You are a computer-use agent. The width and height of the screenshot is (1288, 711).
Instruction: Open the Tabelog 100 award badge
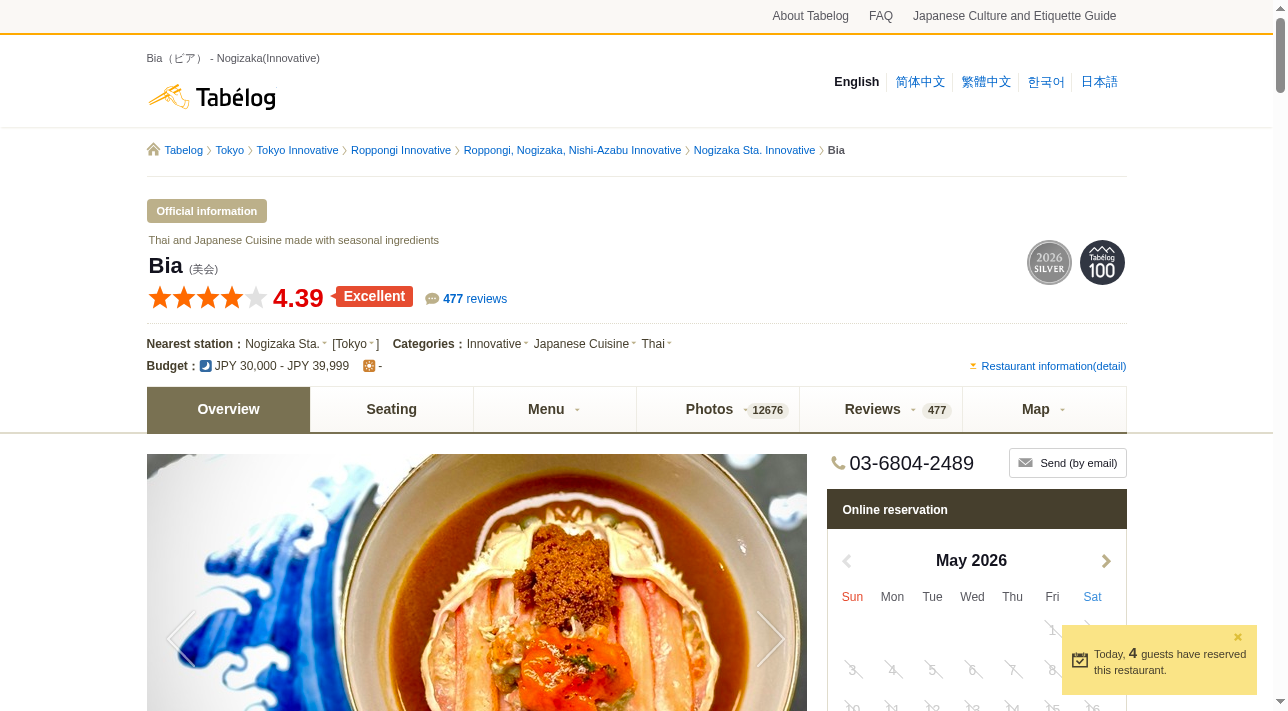pos(1102,263)
